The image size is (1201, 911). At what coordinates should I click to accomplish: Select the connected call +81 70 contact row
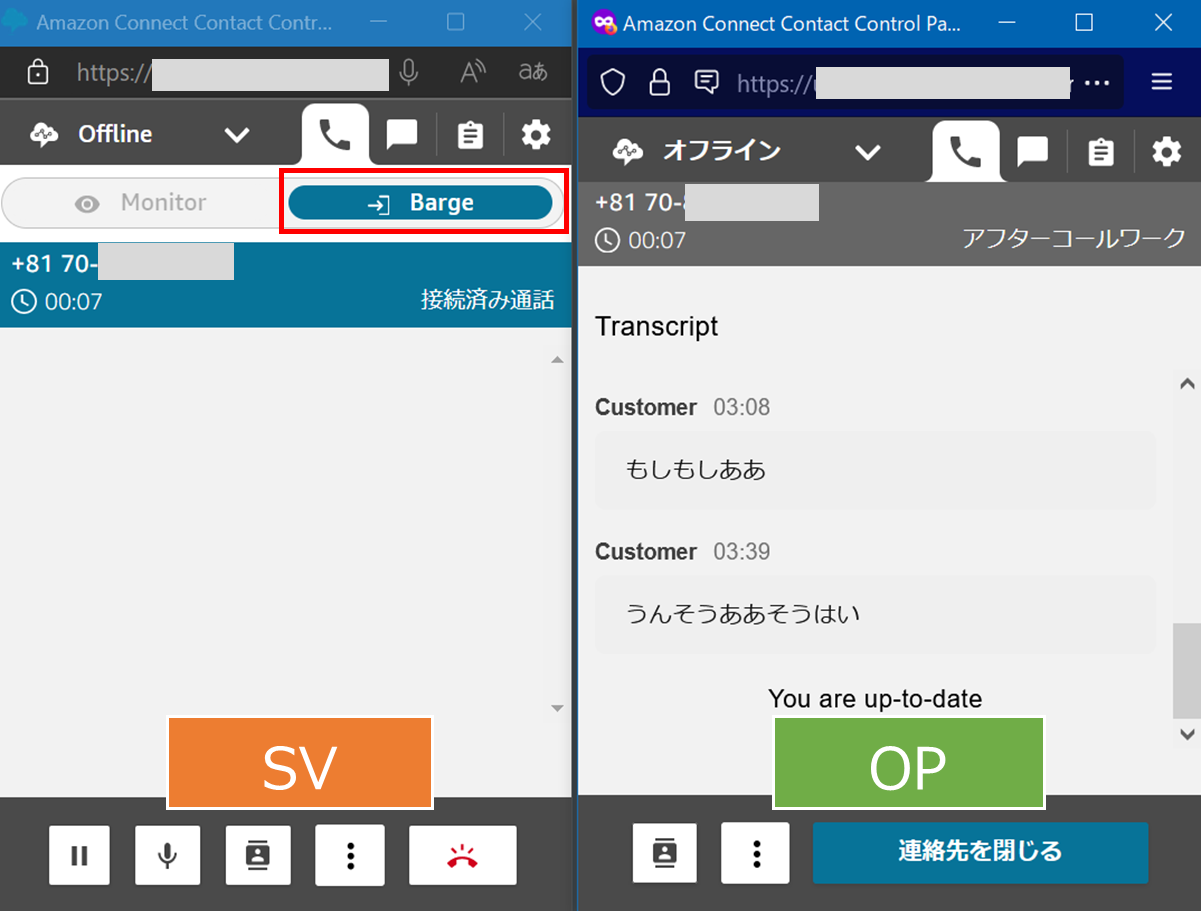(285, 284)
